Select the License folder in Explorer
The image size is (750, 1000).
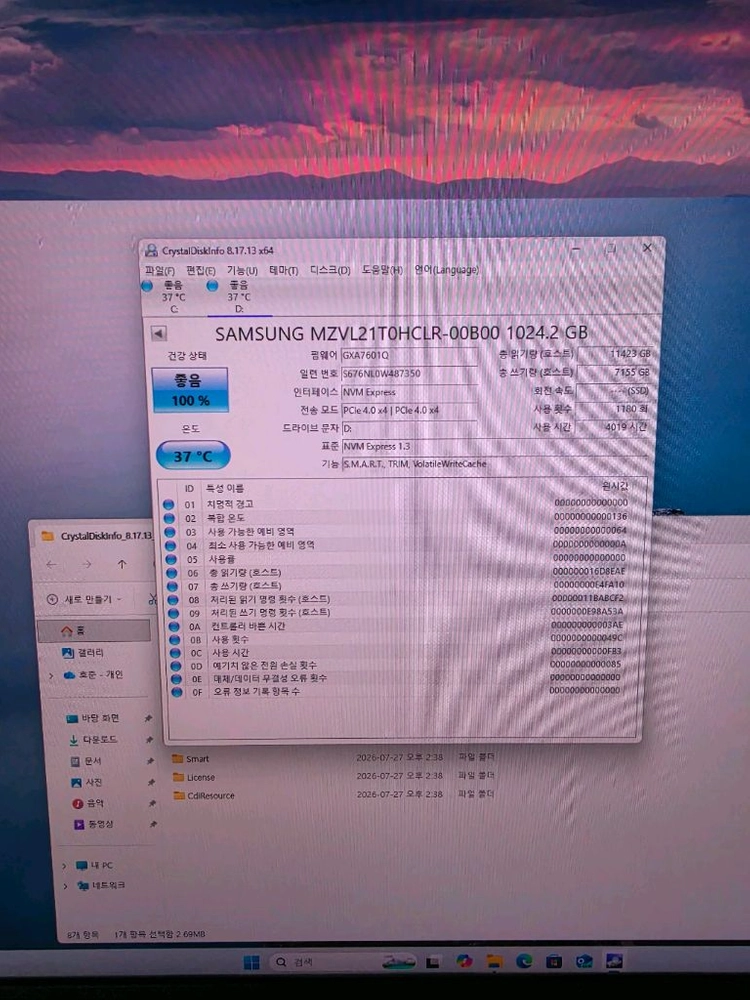tap(194, 777)
